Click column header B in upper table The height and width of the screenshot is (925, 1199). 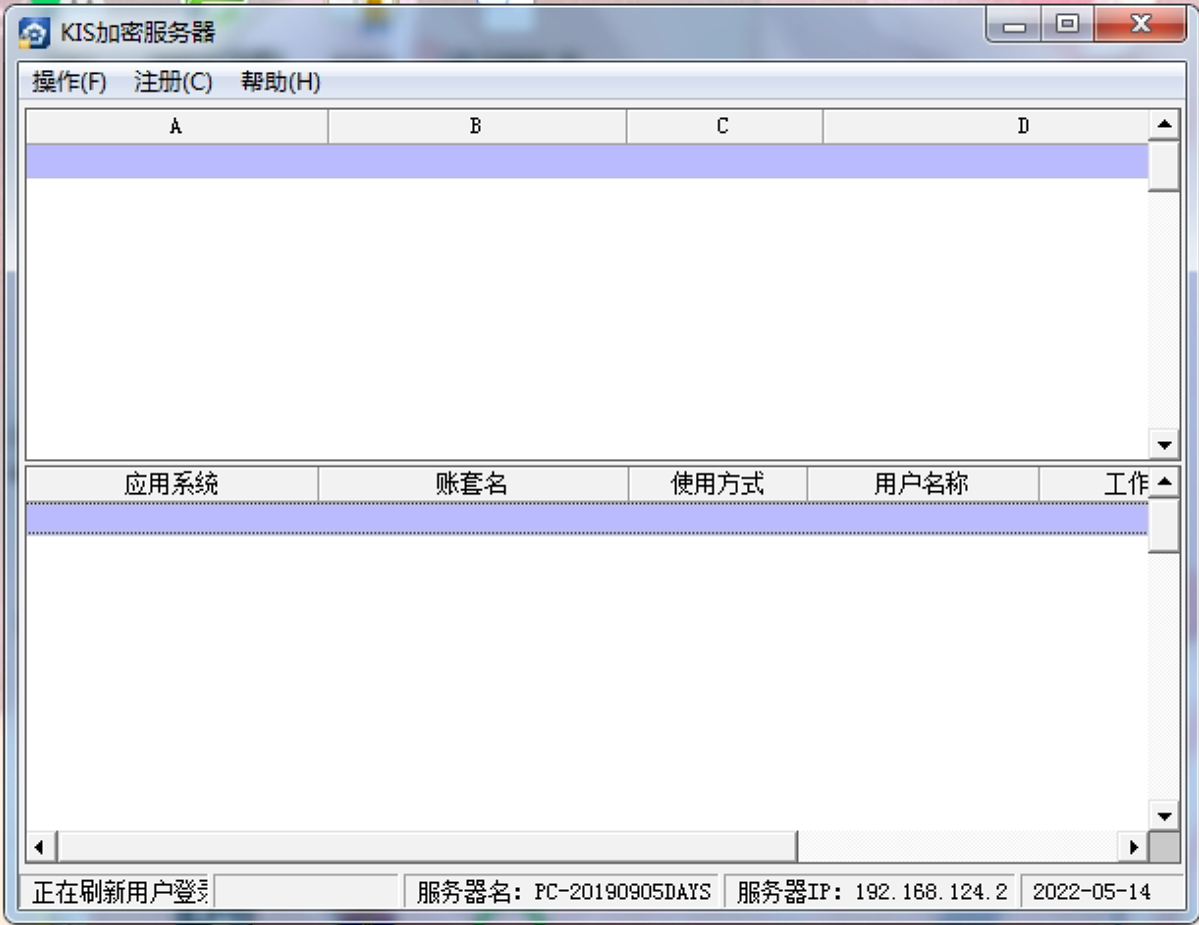click(x=476, y=126)
